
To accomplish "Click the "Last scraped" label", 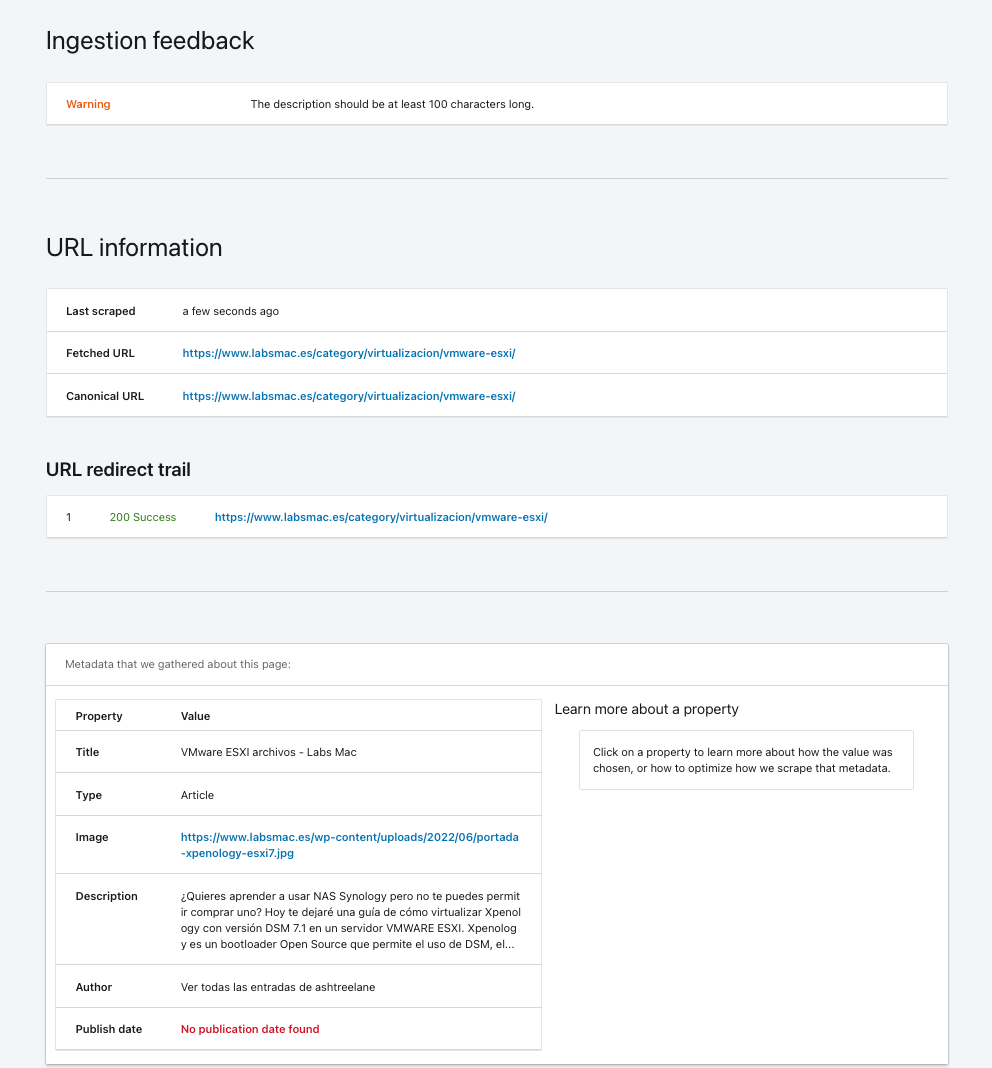I will click(x=101, y=311).
